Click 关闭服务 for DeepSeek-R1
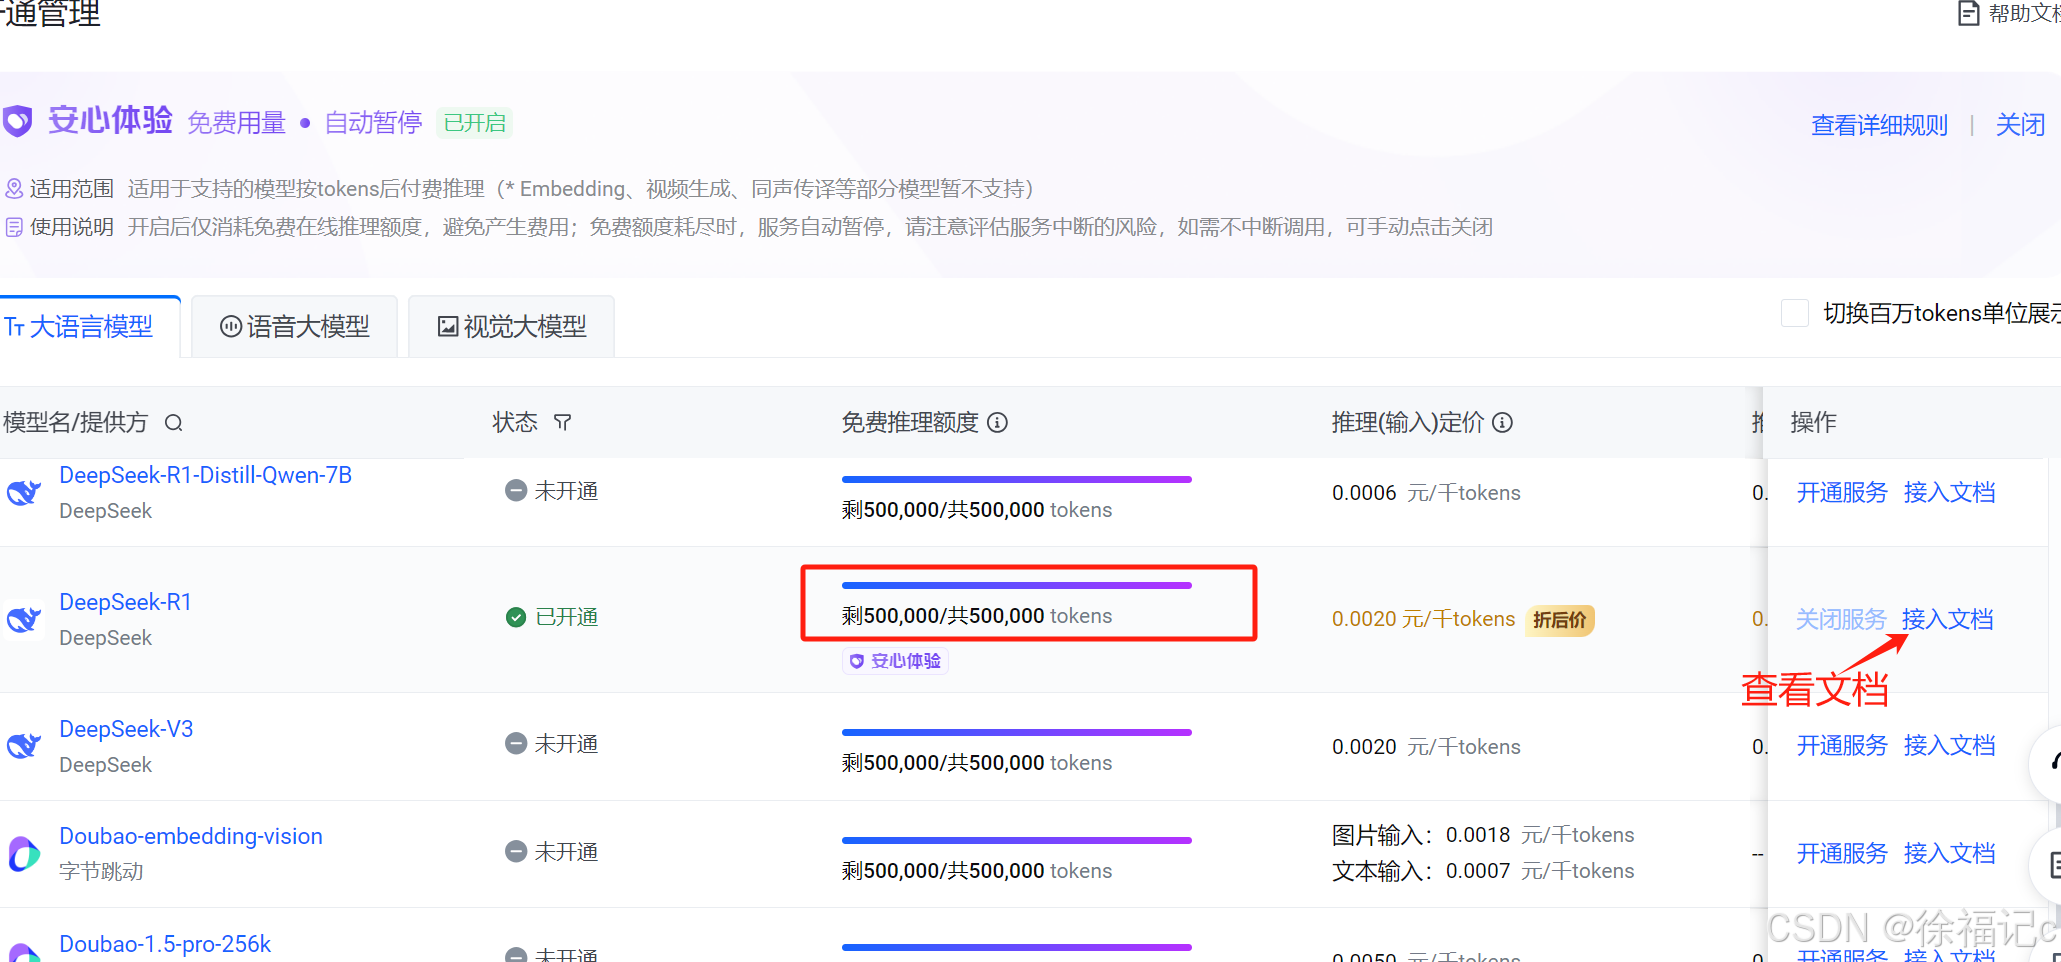 click(x=1841, y=619)
